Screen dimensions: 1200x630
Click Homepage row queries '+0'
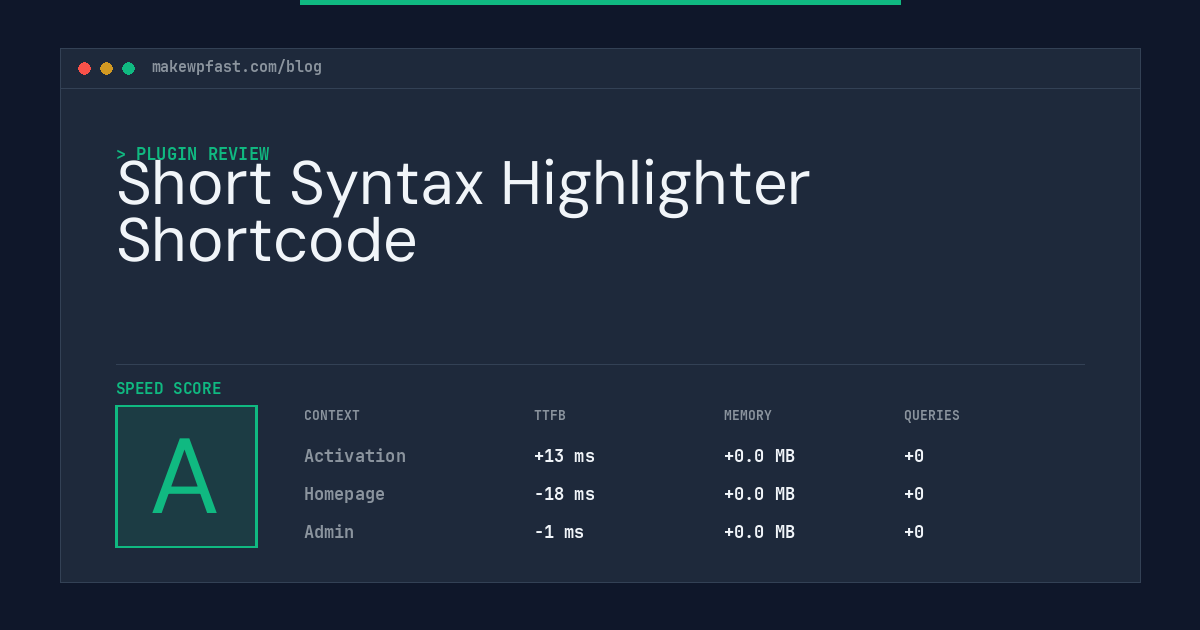point(914,494)
